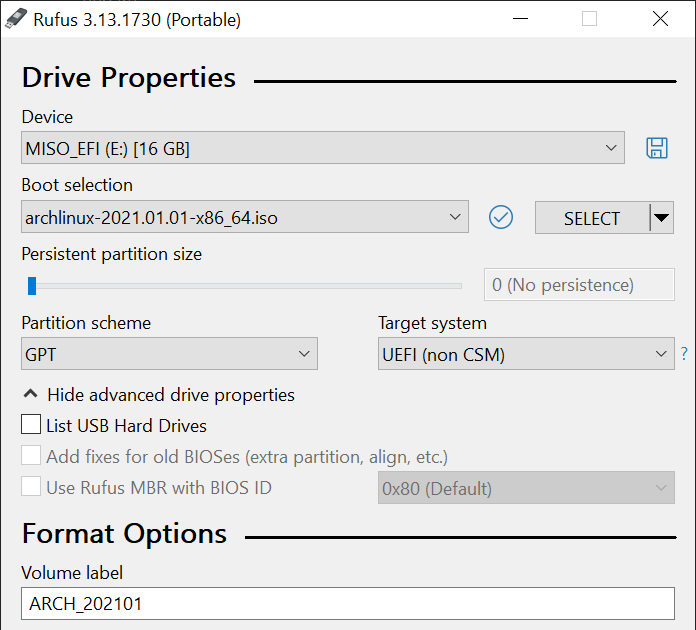Click the persistence size field showing 0

(579, 285)
